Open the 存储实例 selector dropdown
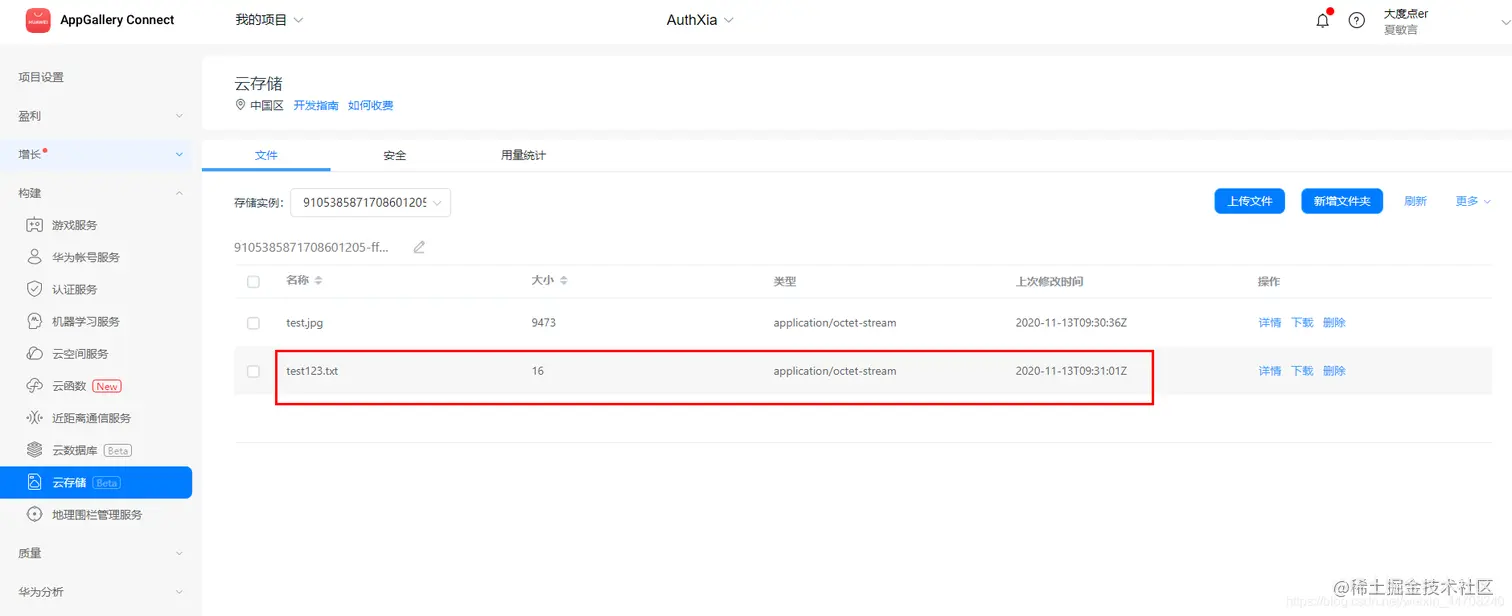Screen dimensions: 1512x616 coord(370,202)
